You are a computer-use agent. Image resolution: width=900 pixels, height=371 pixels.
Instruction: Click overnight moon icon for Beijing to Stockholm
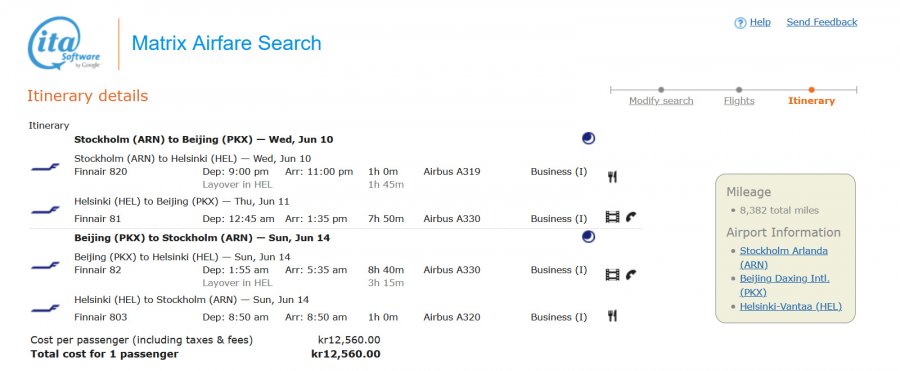588,237
